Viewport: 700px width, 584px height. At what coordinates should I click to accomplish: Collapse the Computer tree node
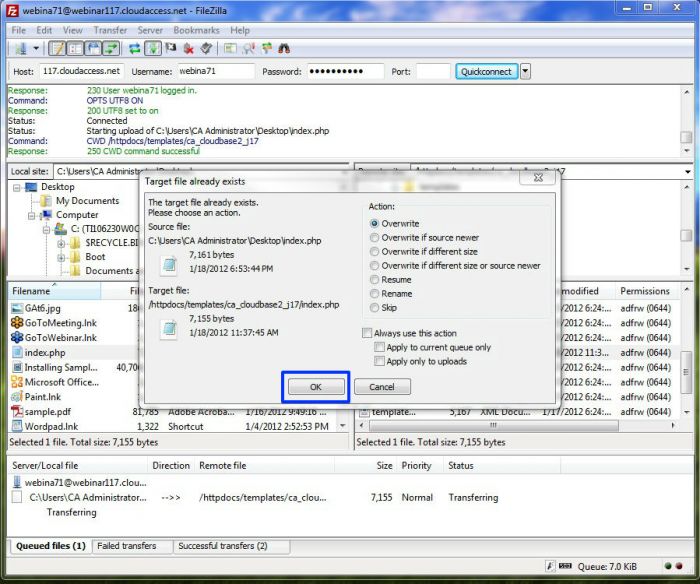pyautogui.click(x=32, y=216)
